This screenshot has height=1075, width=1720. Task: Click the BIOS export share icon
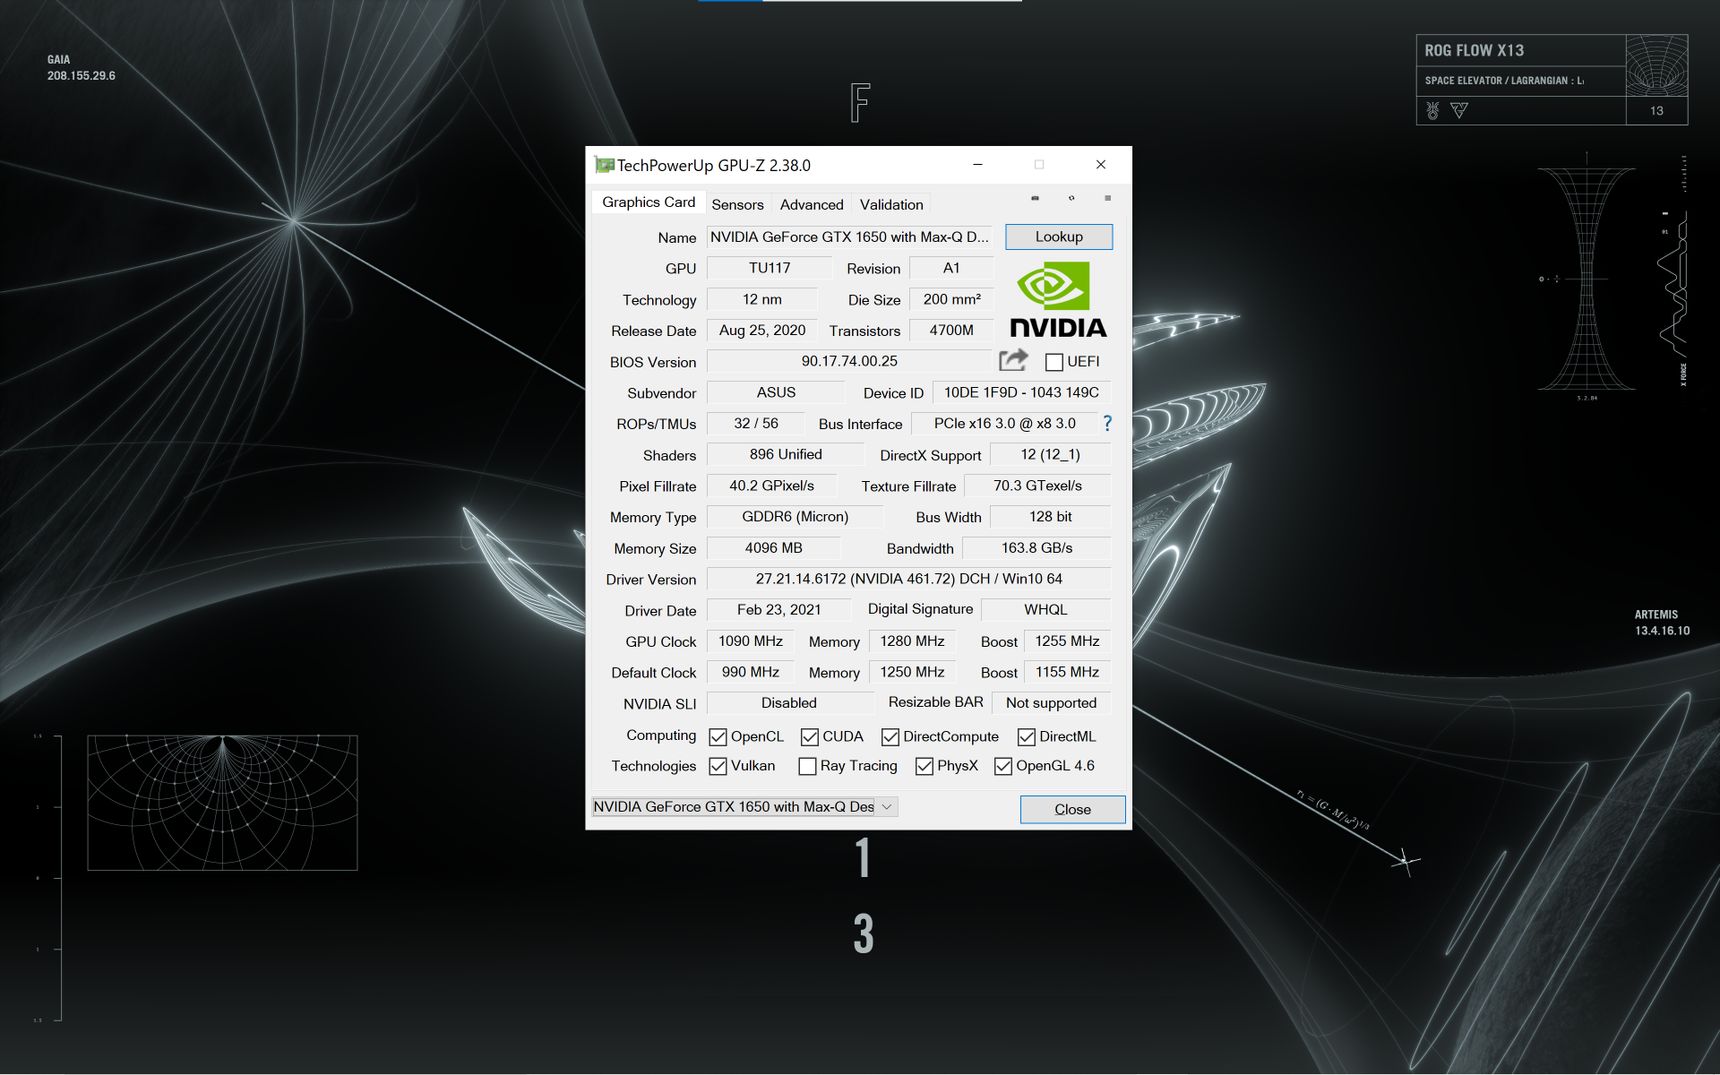[1013, 360]
